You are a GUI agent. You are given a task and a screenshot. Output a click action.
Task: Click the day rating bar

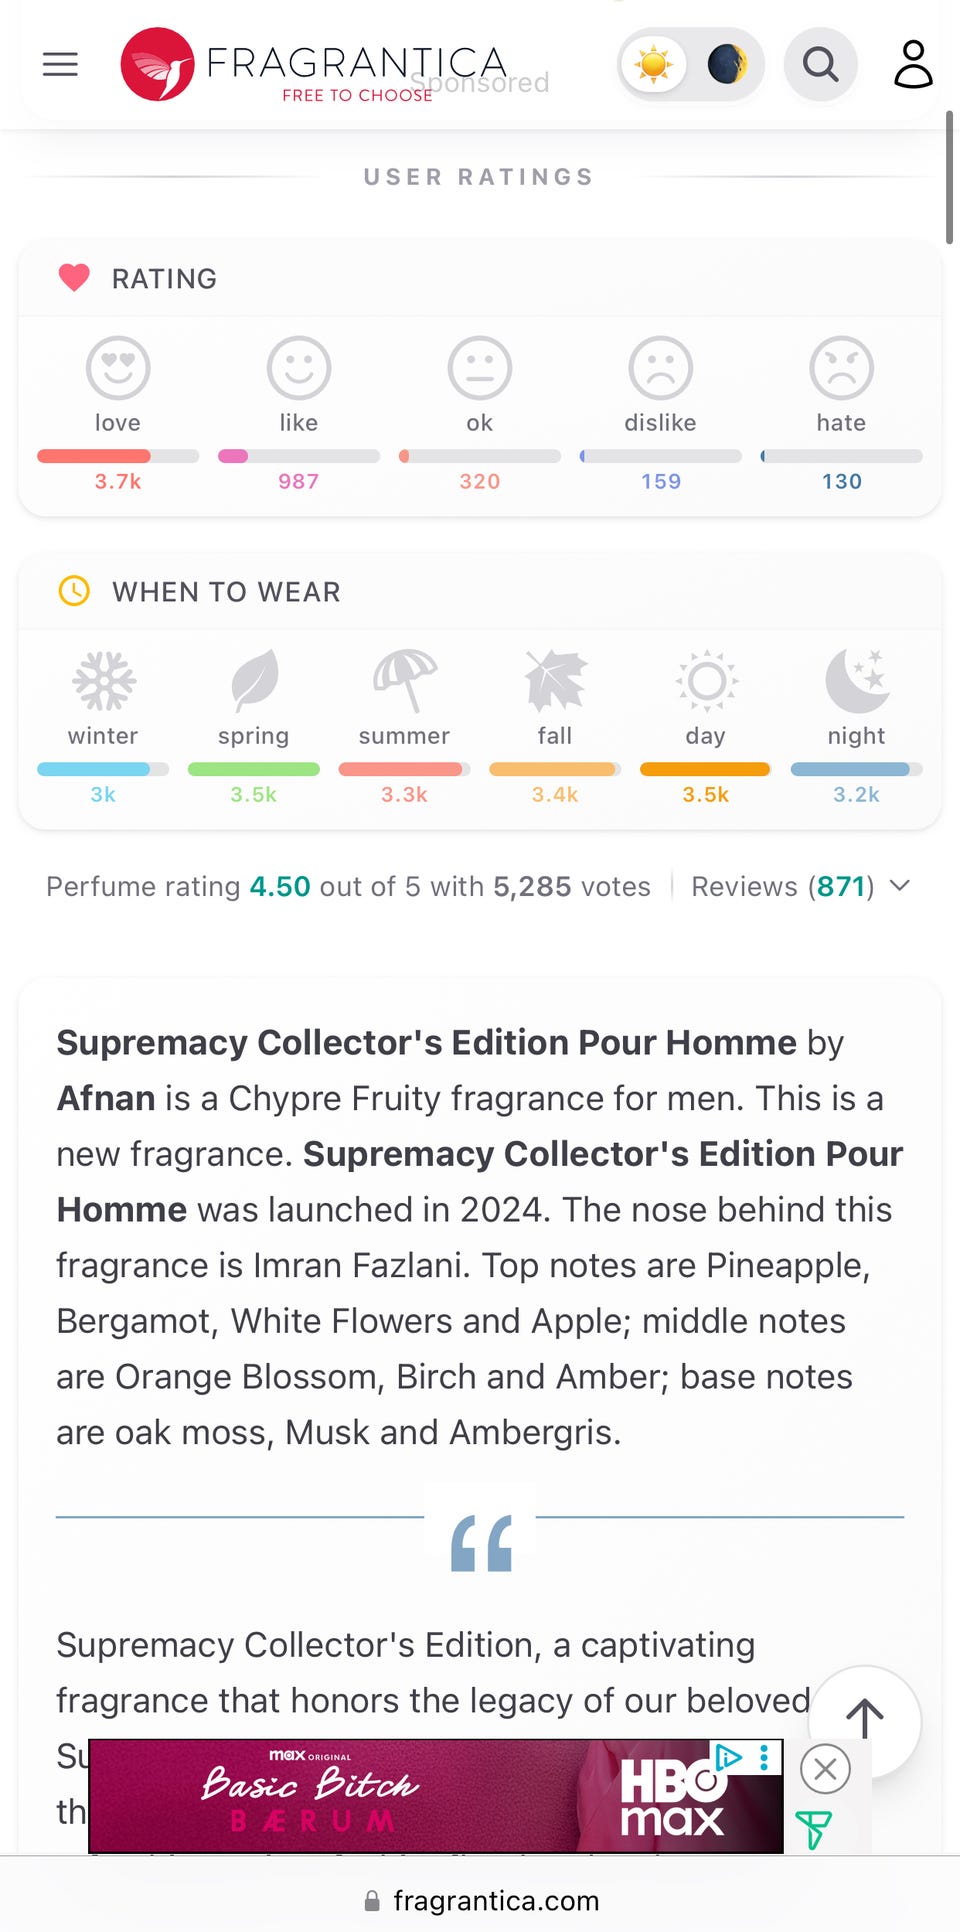[705, 769]
